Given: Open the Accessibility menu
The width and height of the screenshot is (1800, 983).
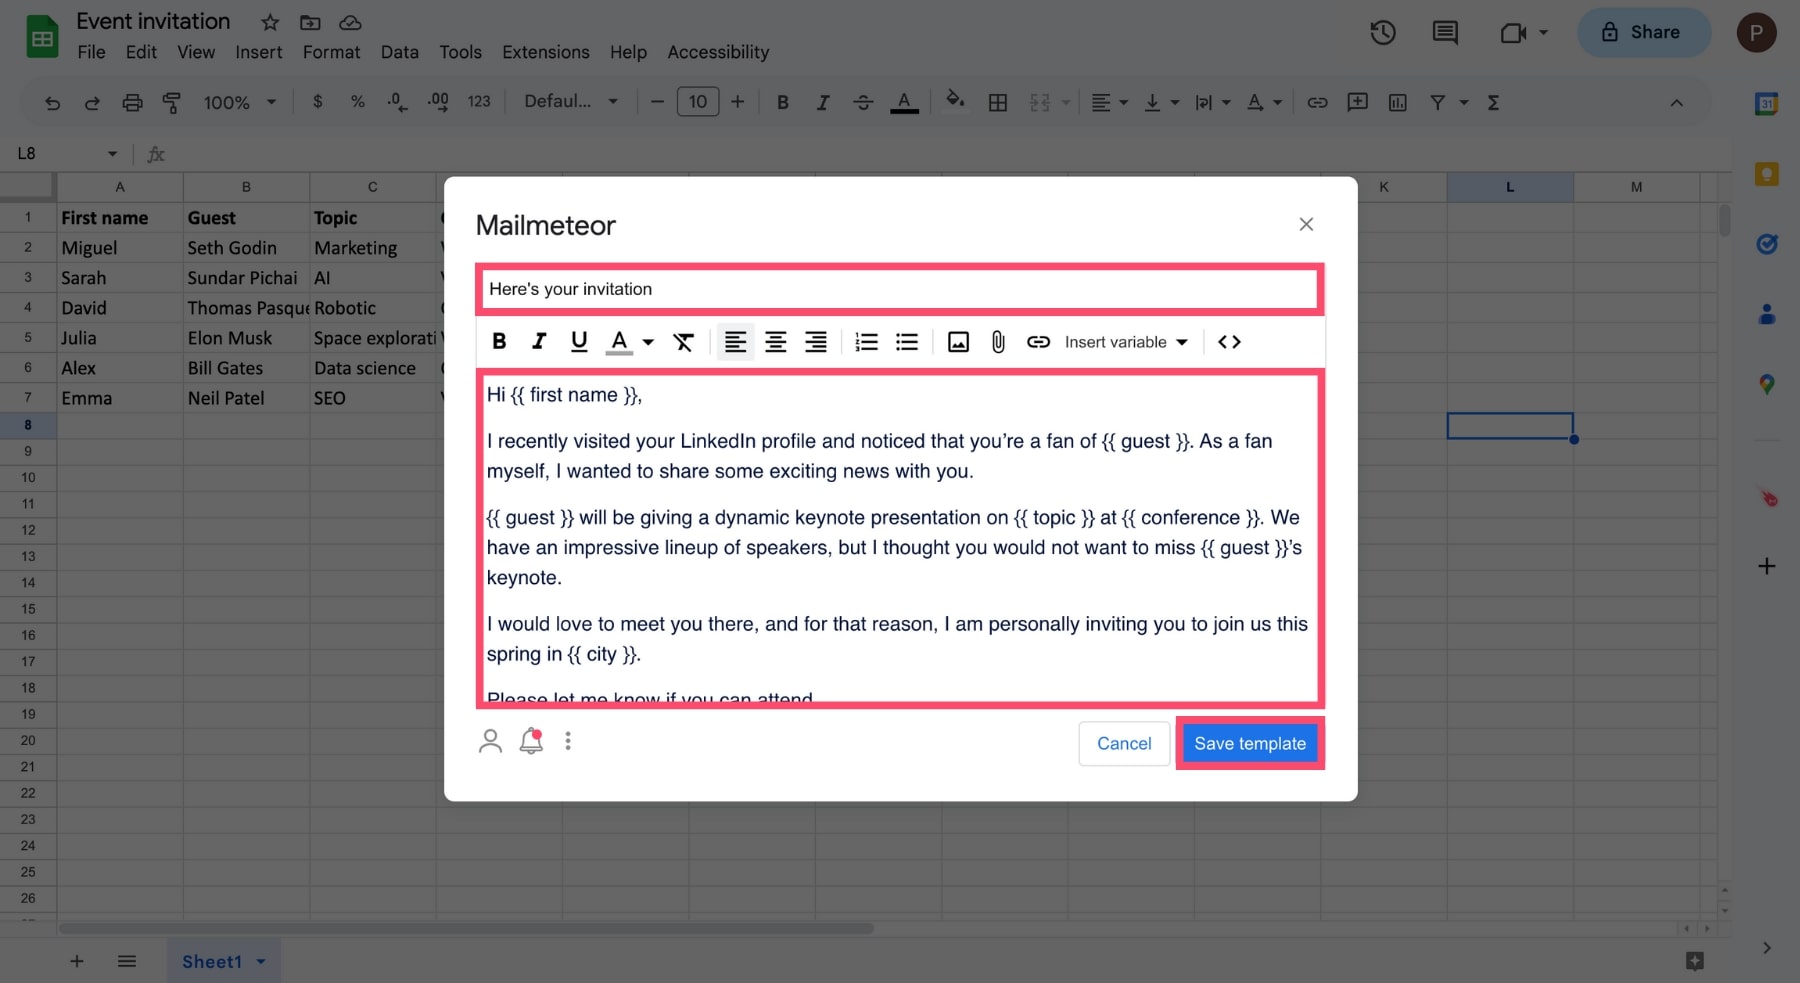Looking at the screenshot, I should tap(718, 52).
